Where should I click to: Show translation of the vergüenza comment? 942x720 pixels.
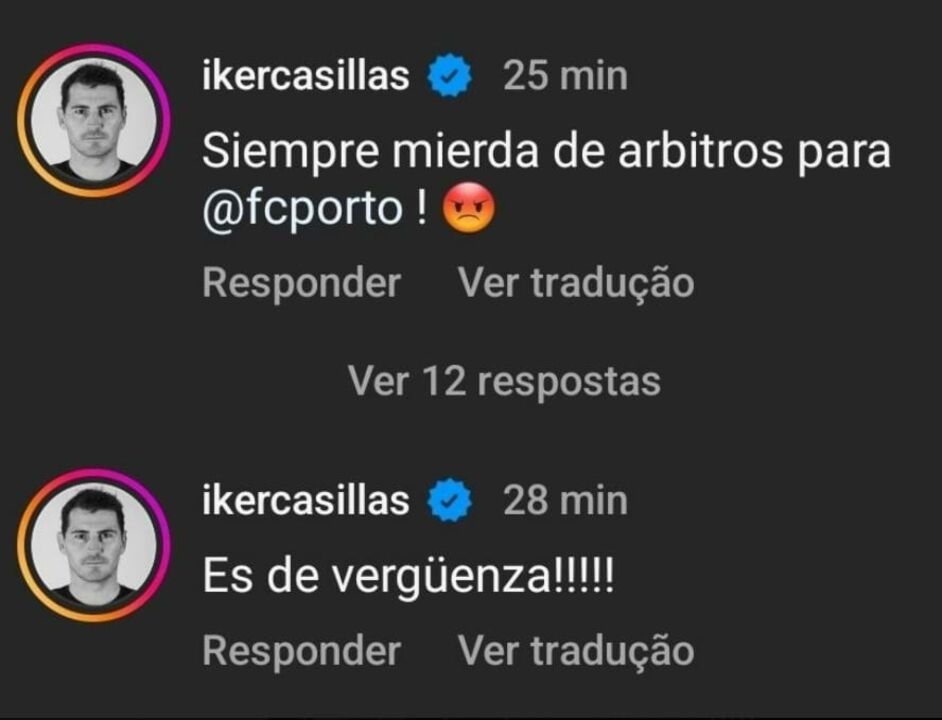tap(576, 651)
